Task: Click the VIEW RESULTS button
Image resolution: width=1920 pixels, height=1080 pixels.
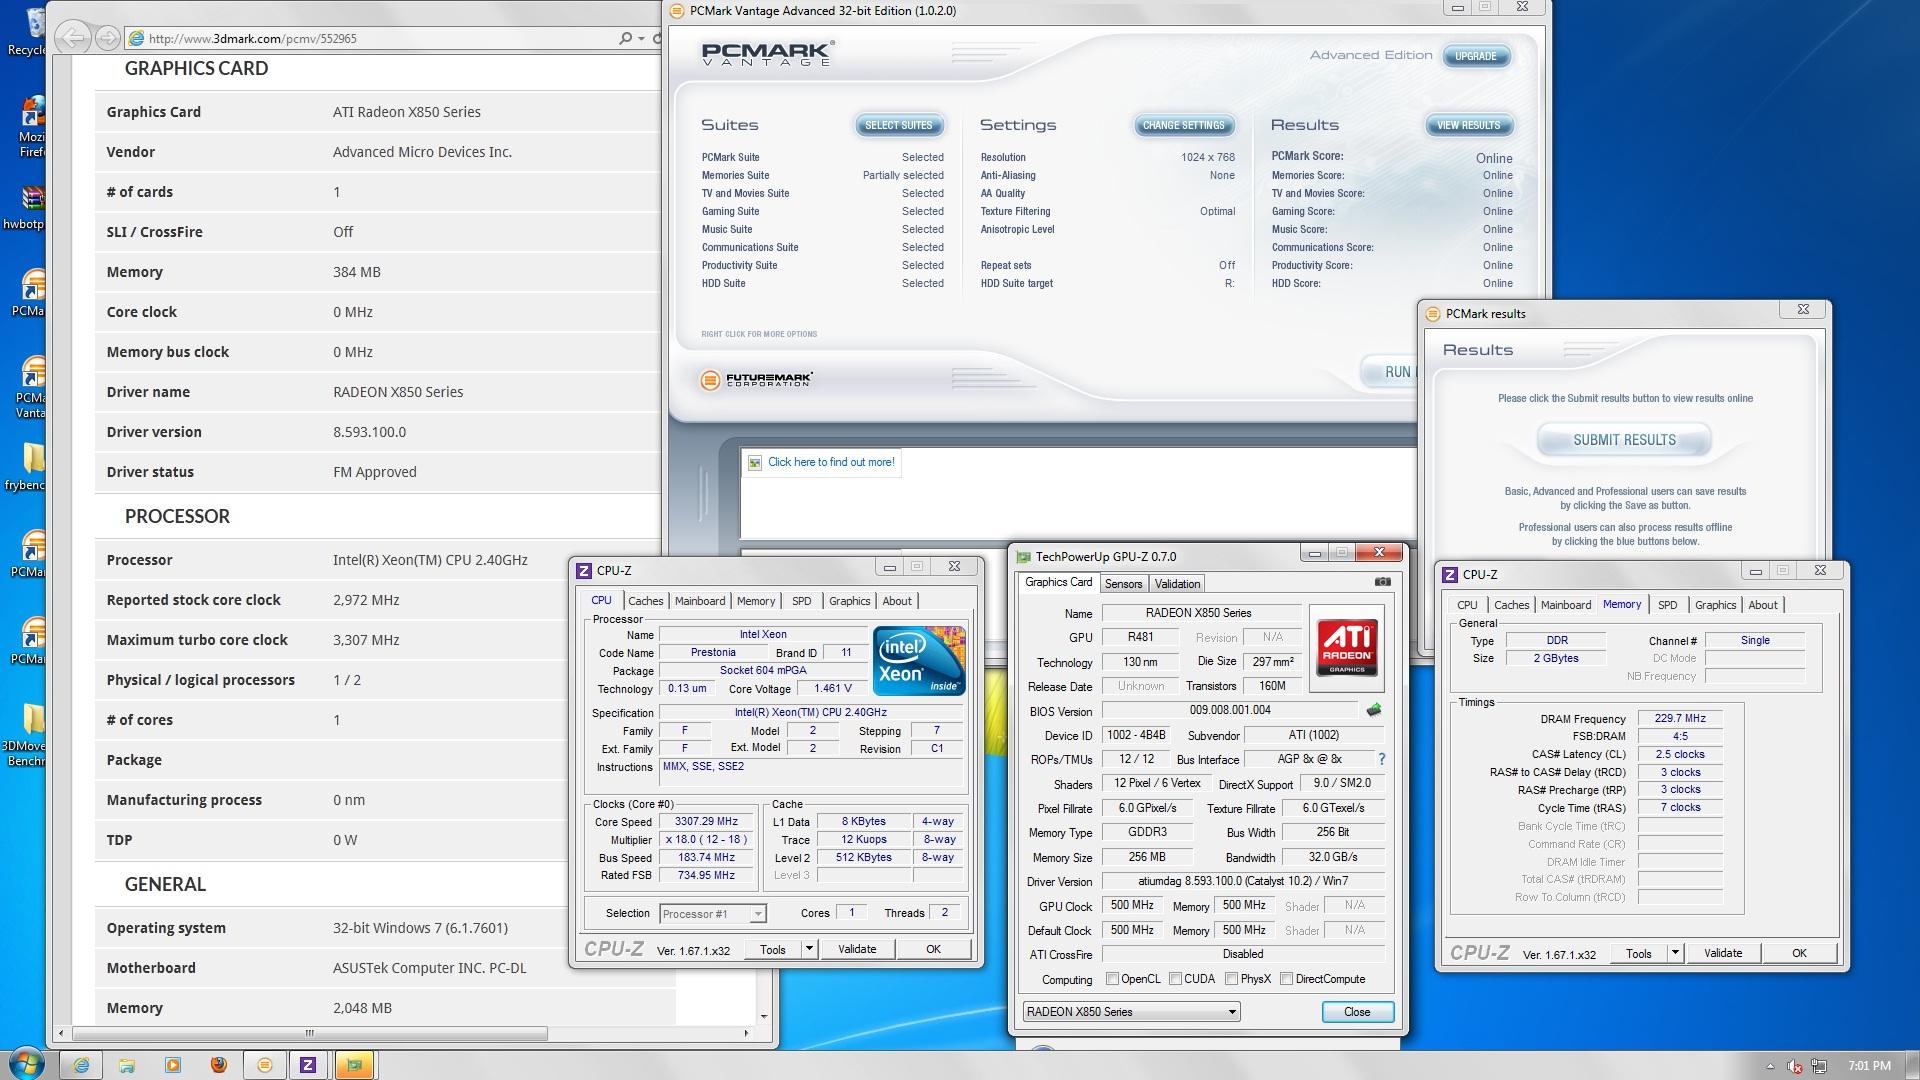Action: (x=1468, y=125)
